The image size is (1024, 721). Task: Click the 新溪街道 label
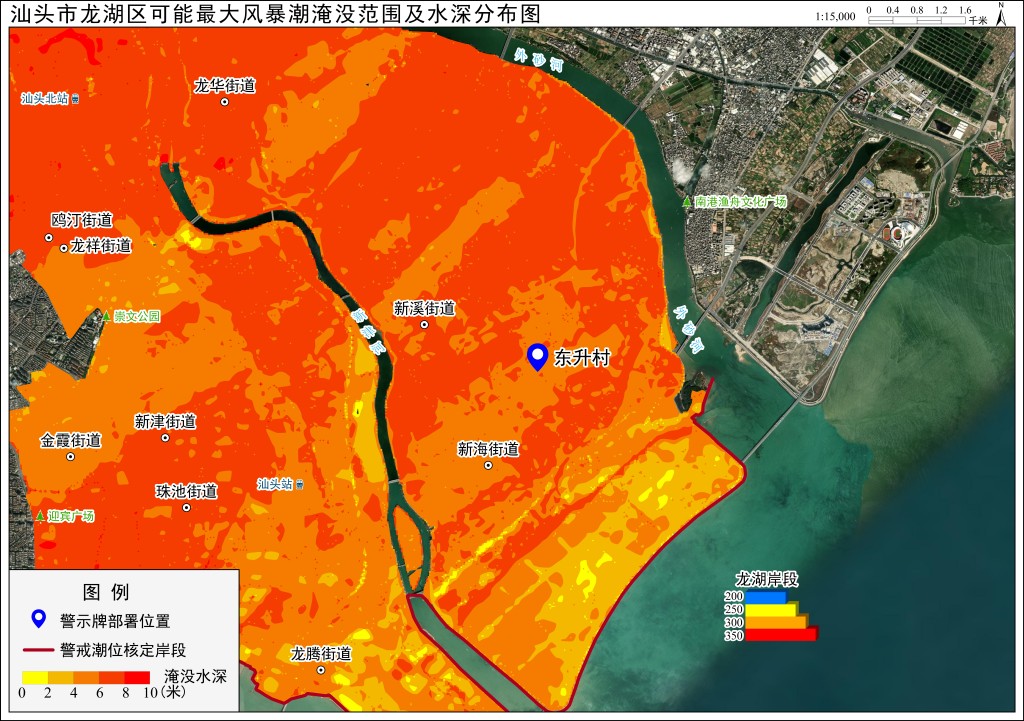point(424,308)
